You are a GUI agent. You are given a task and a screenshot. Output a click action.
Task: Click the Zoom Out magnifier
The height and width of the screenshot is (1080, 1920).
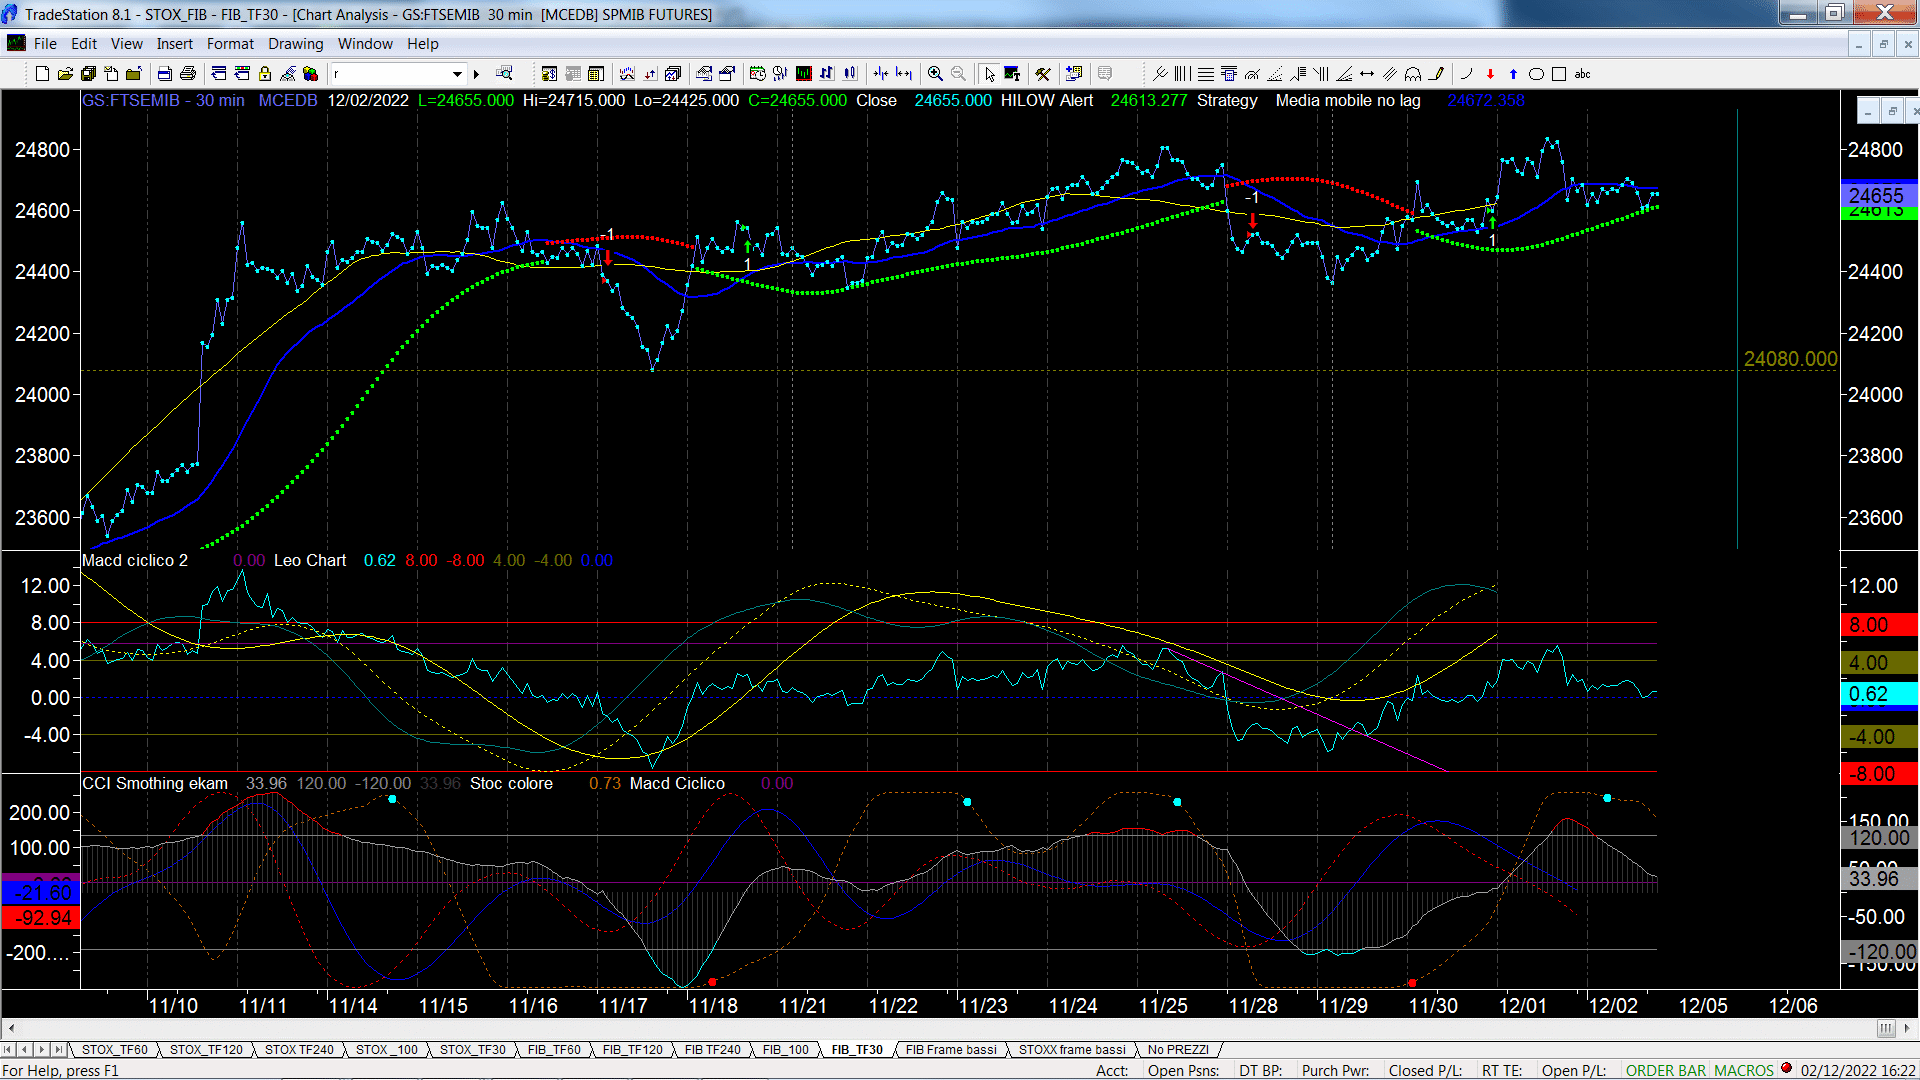[x=958, y=74]
